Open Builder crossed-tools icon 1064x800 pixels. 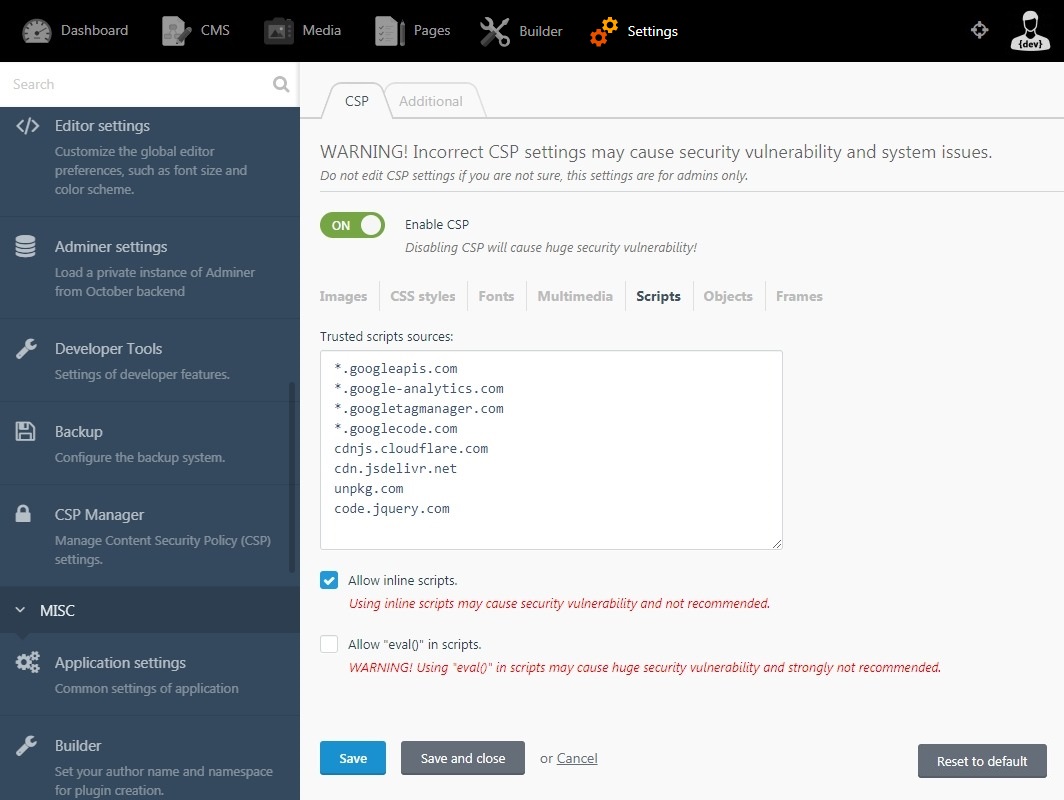(x=495, y=31)
